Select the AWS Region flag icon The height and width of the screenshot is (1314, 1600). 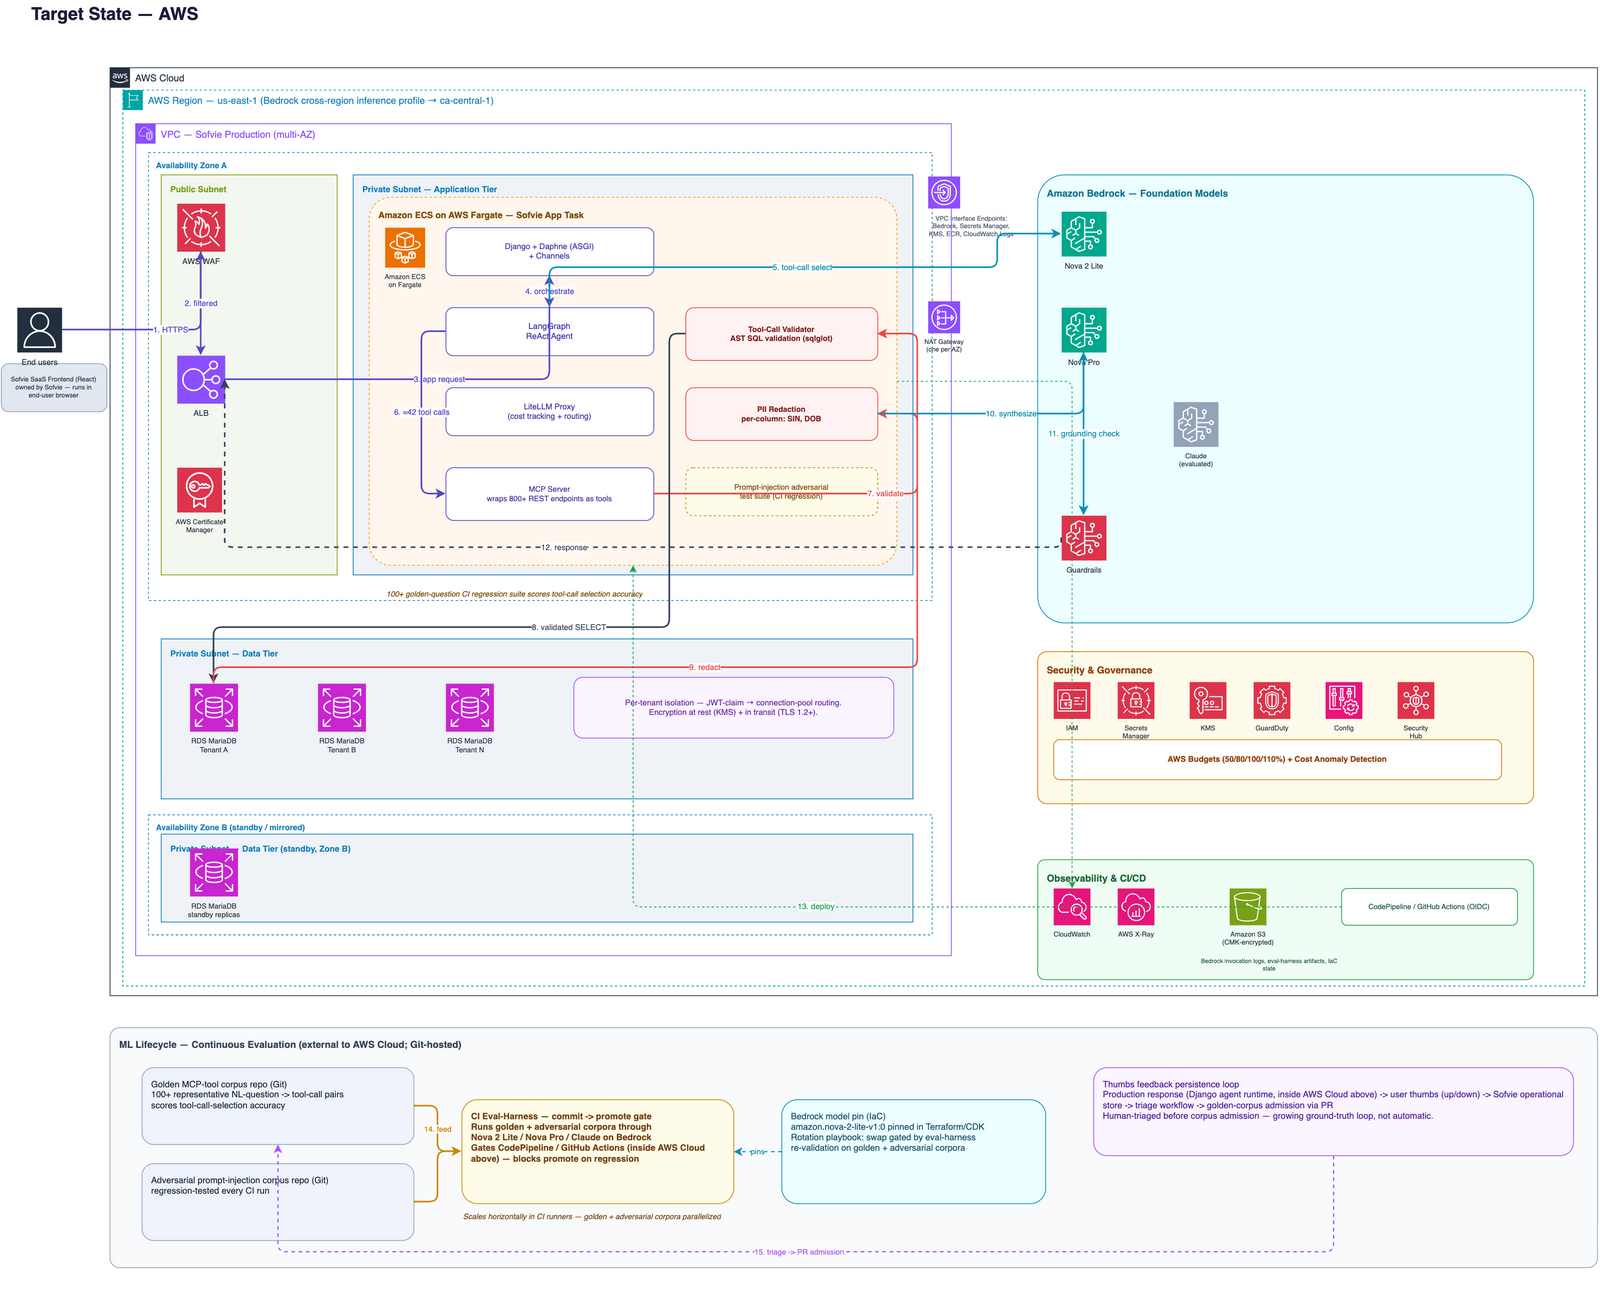pyautogui.click(x=133, y=100)
